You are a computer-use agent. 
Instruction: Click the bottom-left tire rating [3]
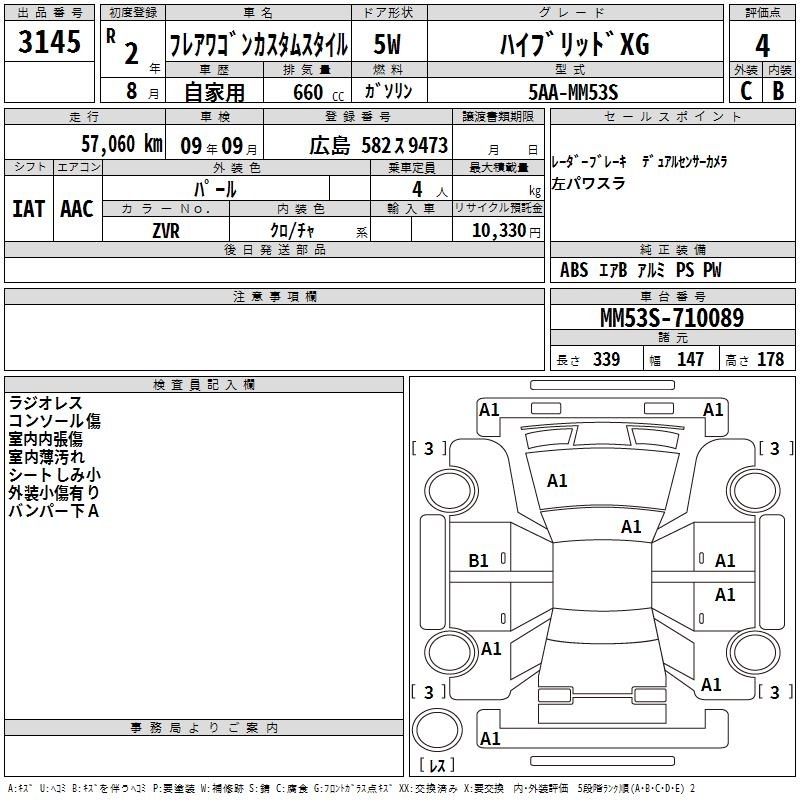point(429,692)
